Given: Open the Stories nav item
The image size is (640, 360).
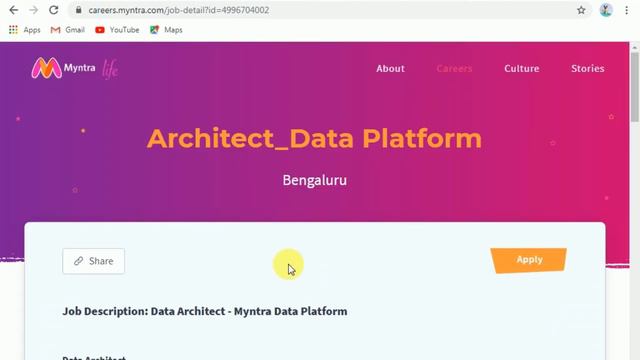Looking at the screenshot, I should (588, 69).
